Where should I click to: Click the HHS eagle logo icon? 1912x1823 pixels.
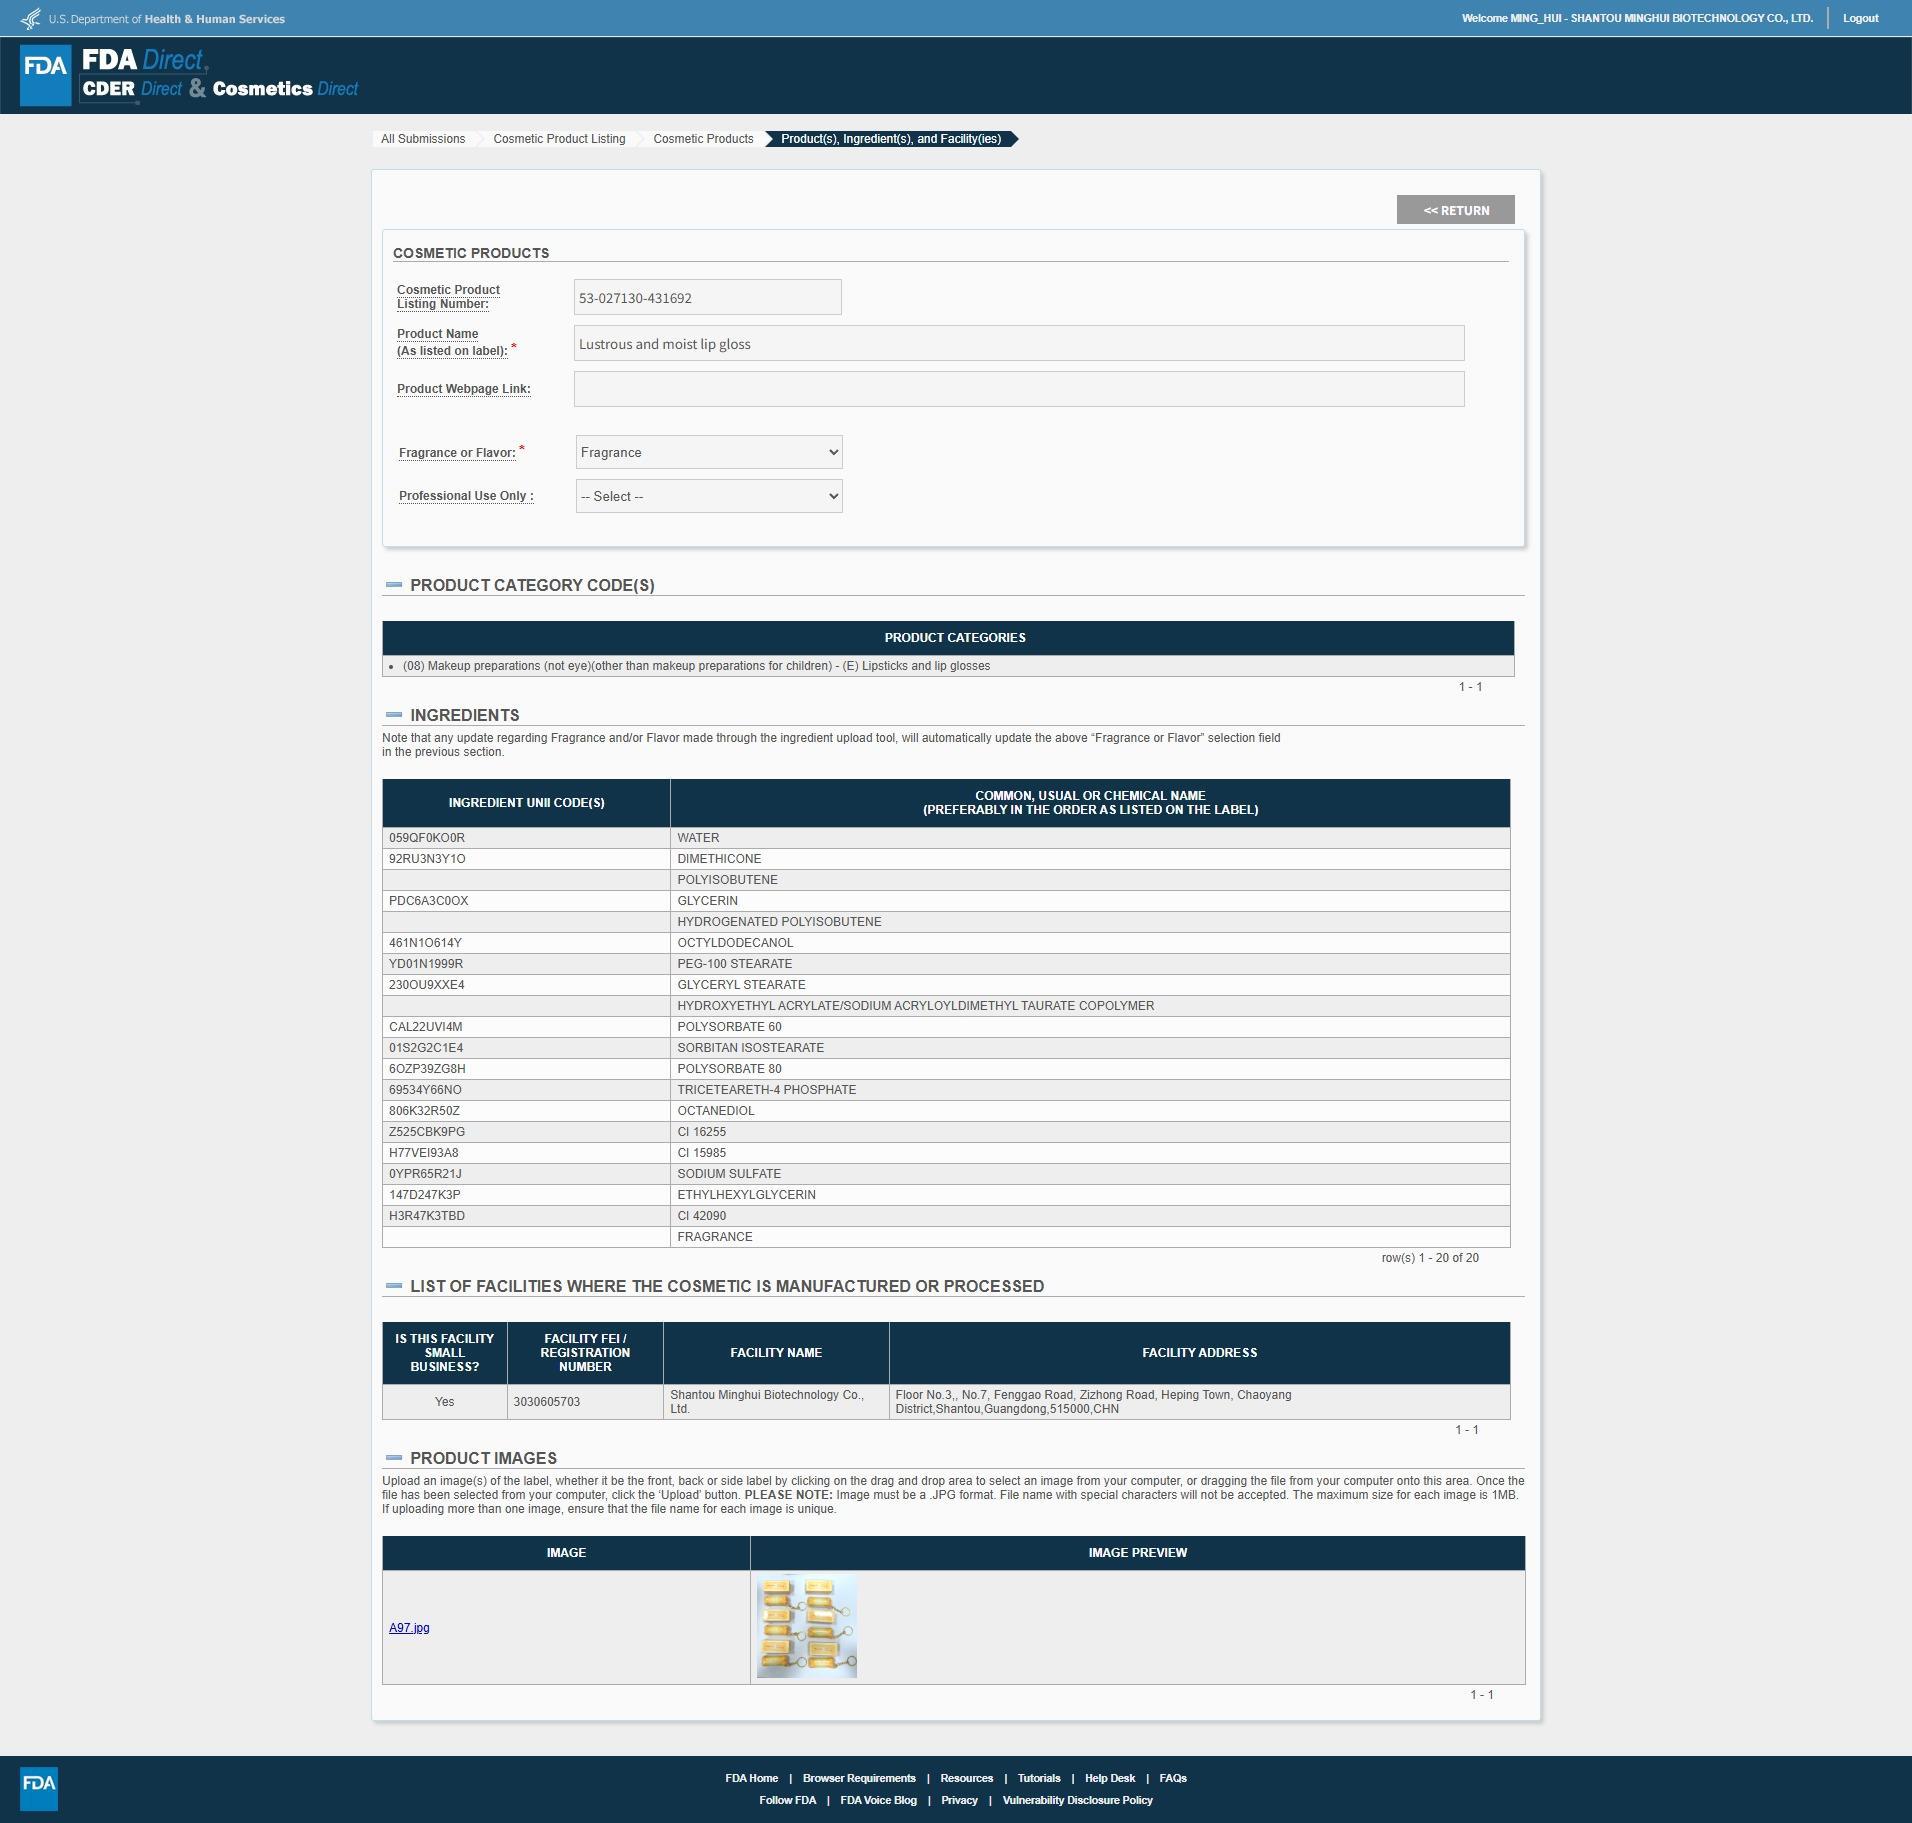[x=31, y=18]
